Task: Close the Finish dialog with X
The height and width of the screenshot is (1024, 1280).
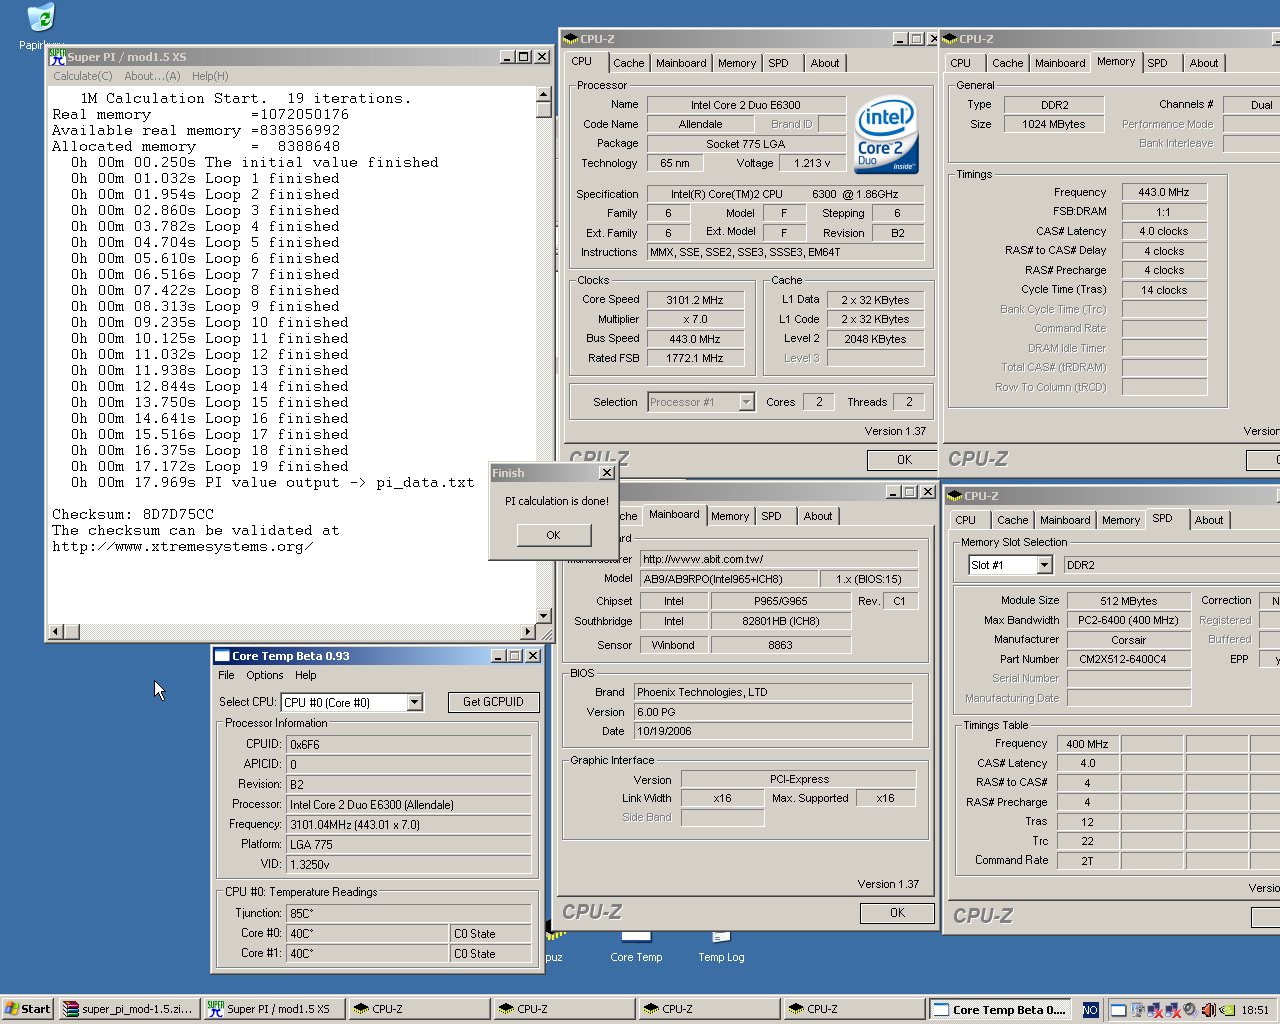Action: pos(606,472)
